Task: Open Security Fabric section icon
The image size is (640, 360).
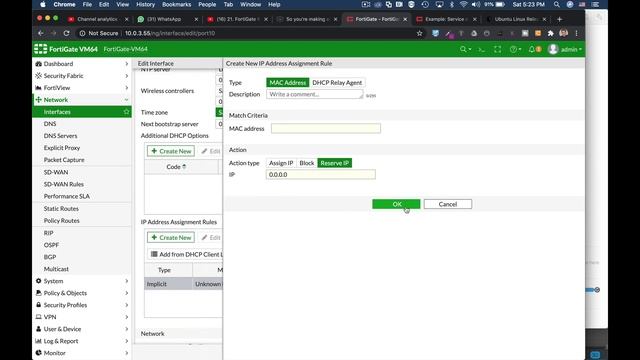Action: [x=38, y=76]
